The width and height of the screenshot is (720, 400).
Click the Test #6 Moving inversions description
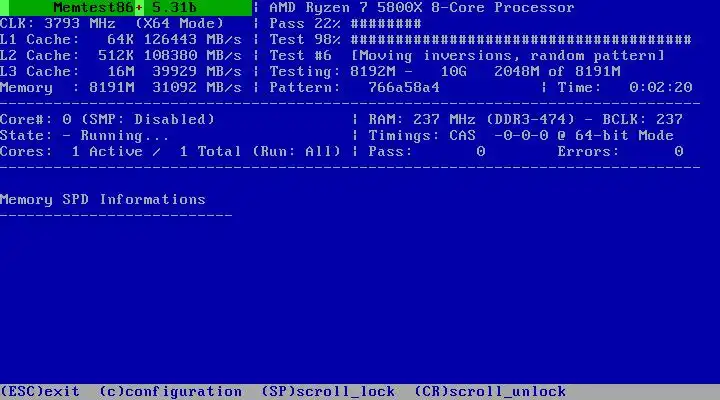coord(467,56)
